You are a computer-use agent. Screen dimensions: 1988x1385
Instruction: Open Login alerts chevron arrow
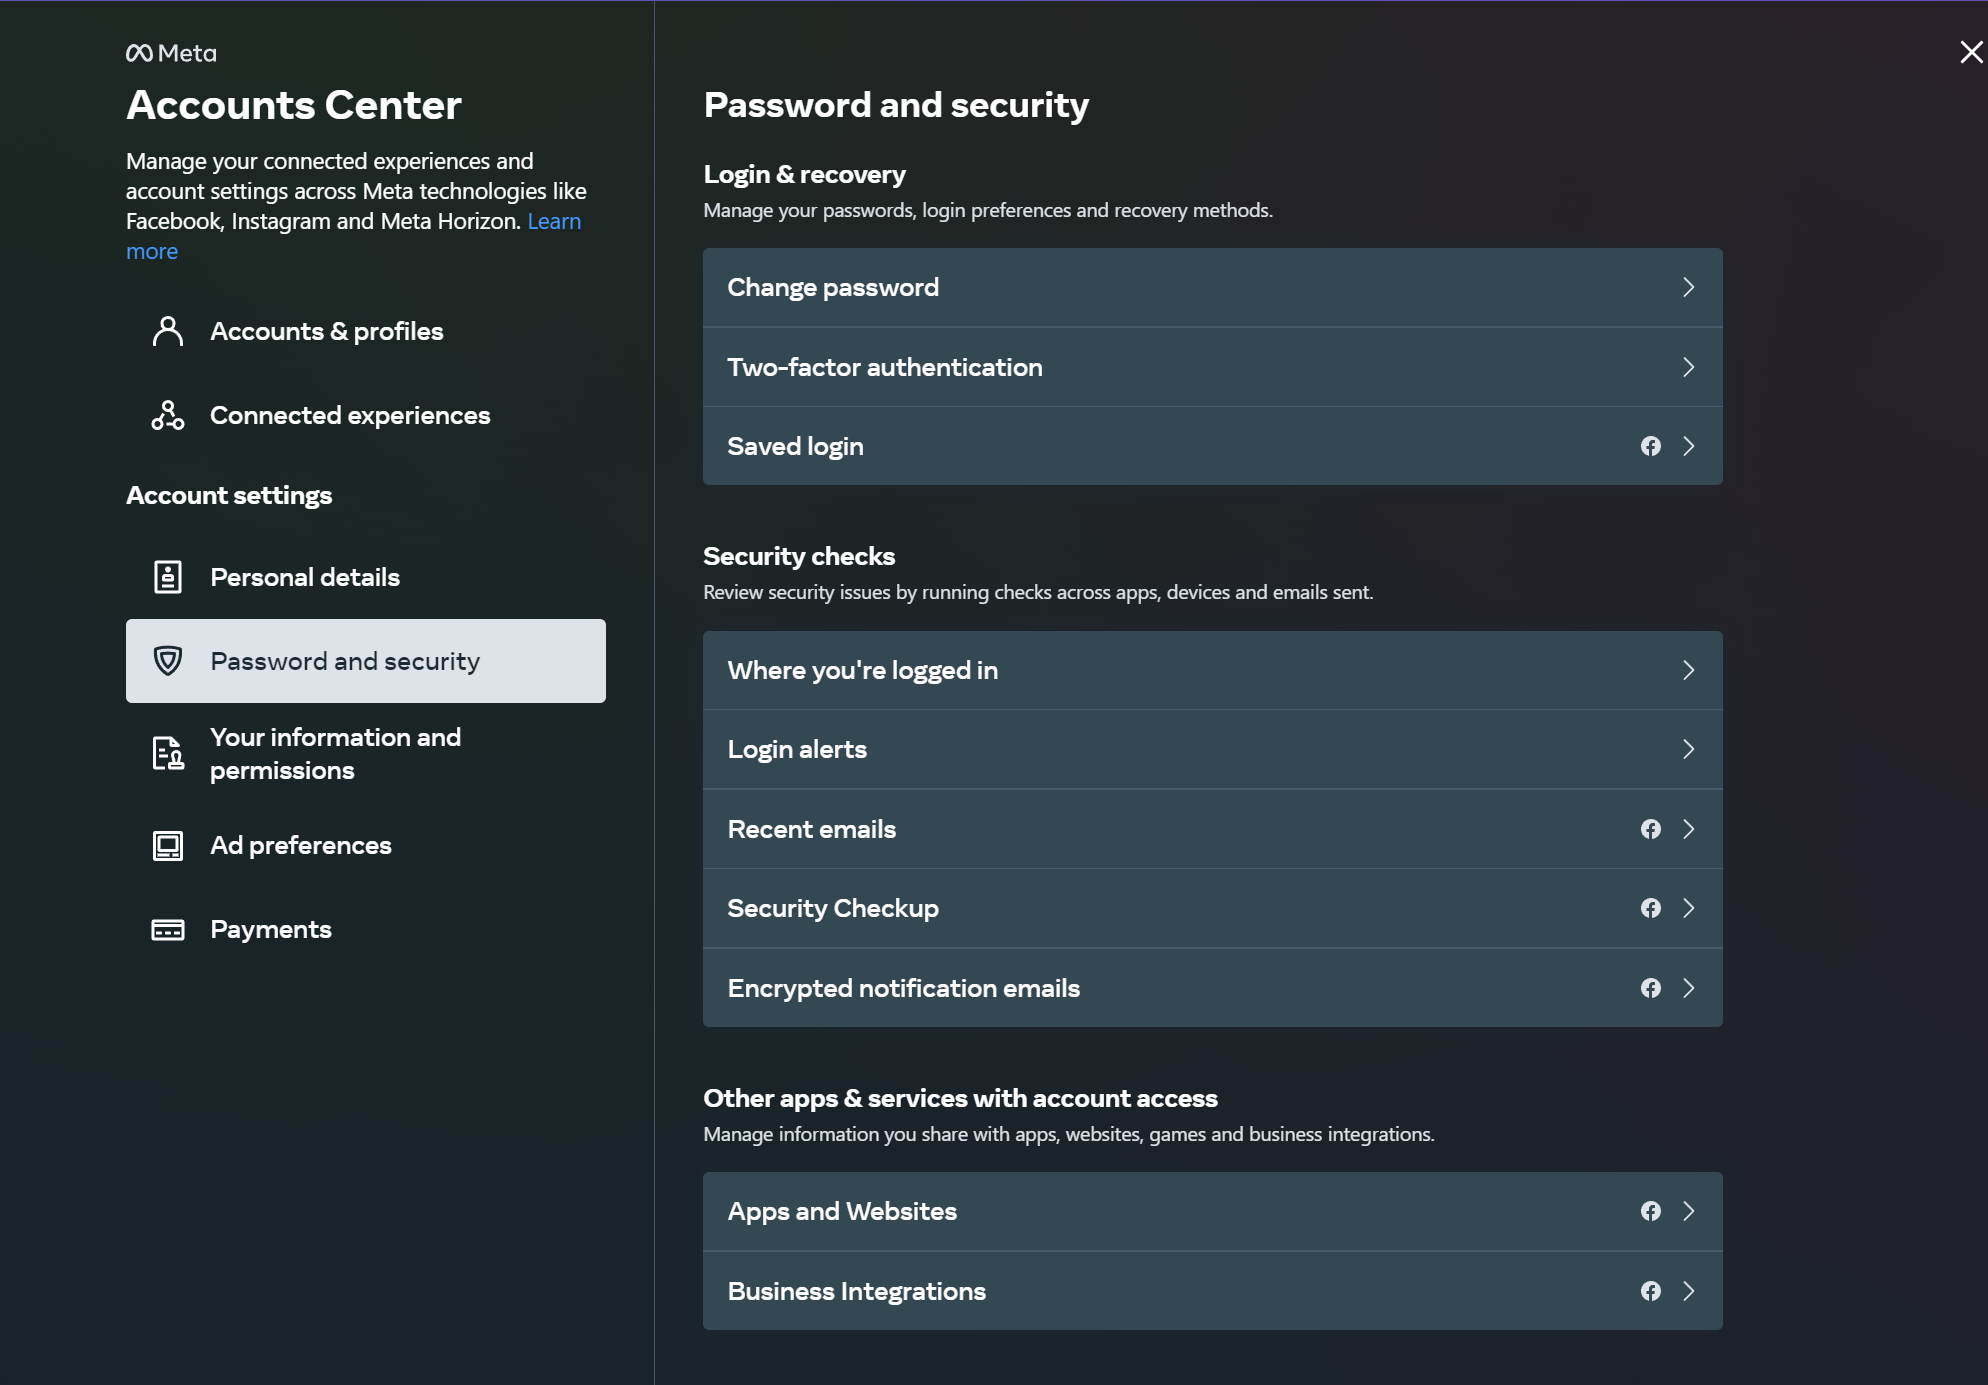coord(1689,749)
